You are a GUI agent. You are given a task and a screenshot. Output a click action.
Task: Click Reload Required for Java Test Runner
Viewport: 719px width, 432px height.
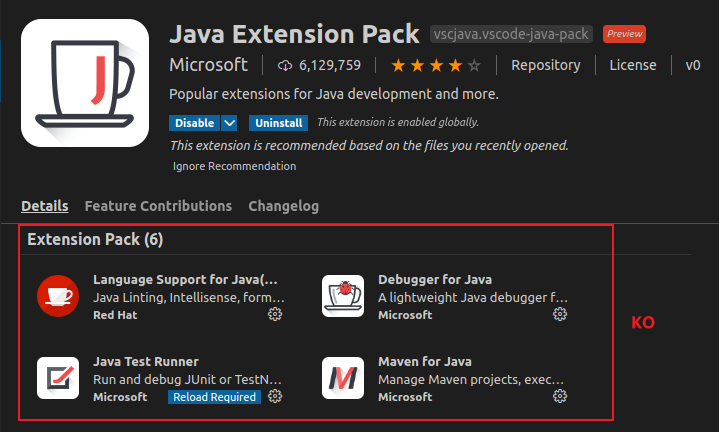point(214,397)
